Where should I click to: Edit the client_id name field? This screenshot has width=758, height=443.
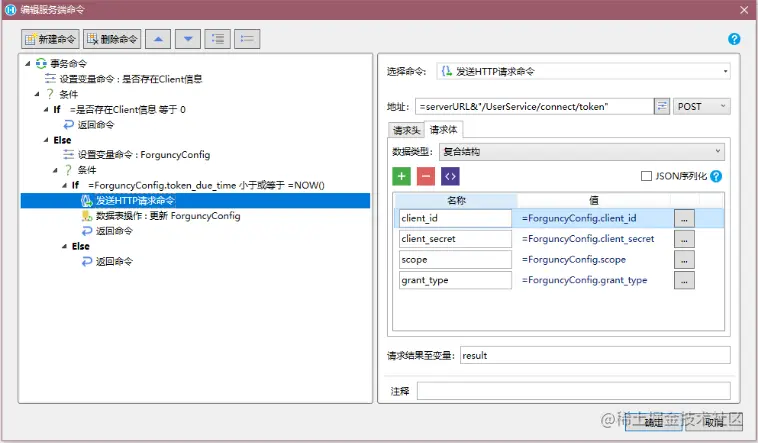pyautogui.click(x=455, y=219)
